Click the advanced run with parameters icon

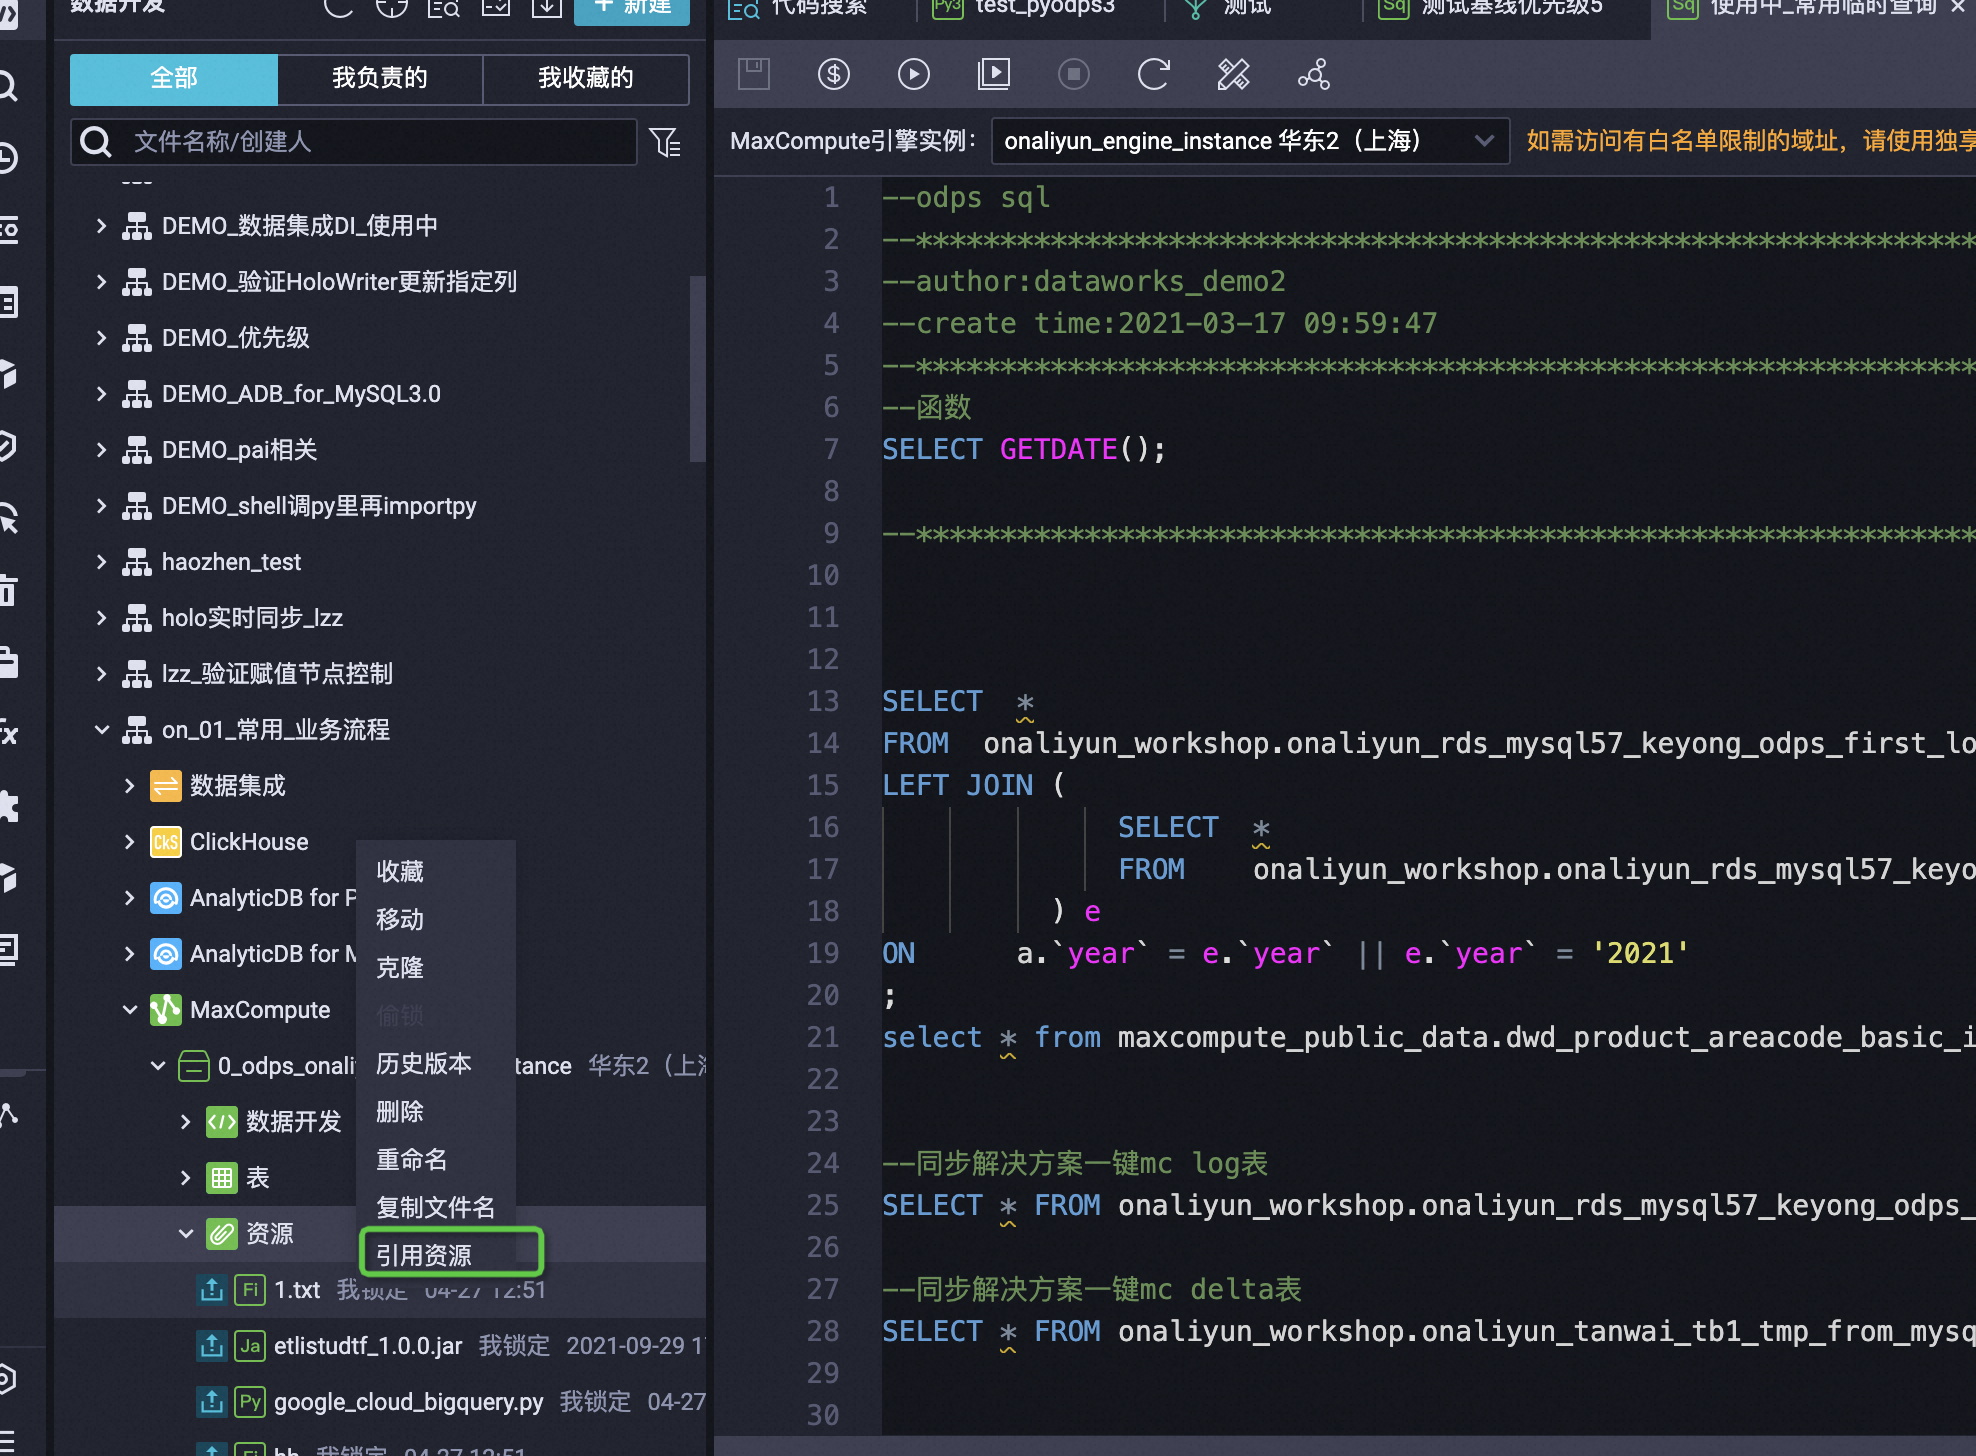[994, 74]
